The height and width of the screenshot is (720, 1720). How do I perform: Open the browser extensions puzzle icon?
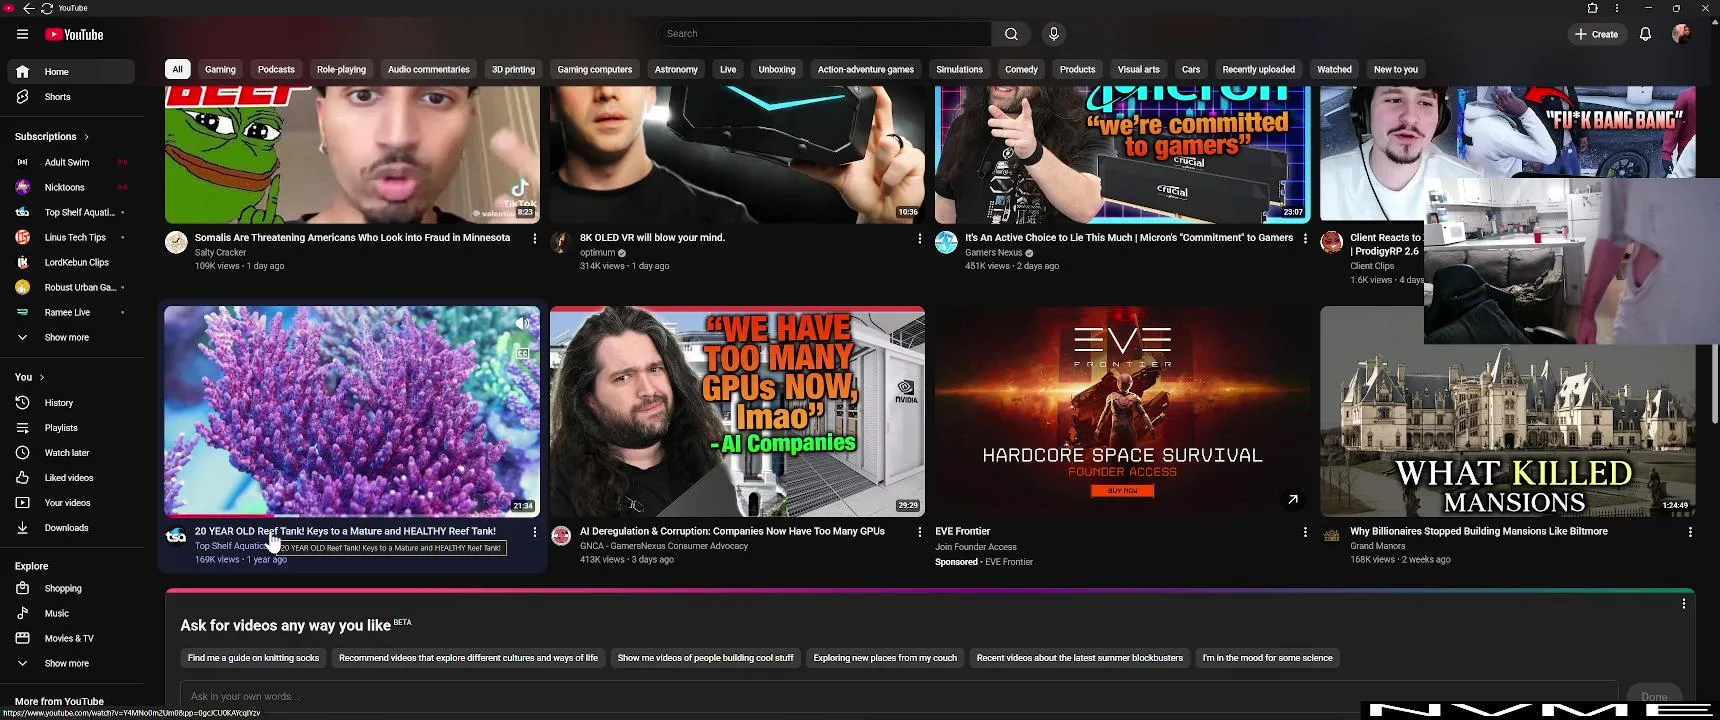point(1593,8)
